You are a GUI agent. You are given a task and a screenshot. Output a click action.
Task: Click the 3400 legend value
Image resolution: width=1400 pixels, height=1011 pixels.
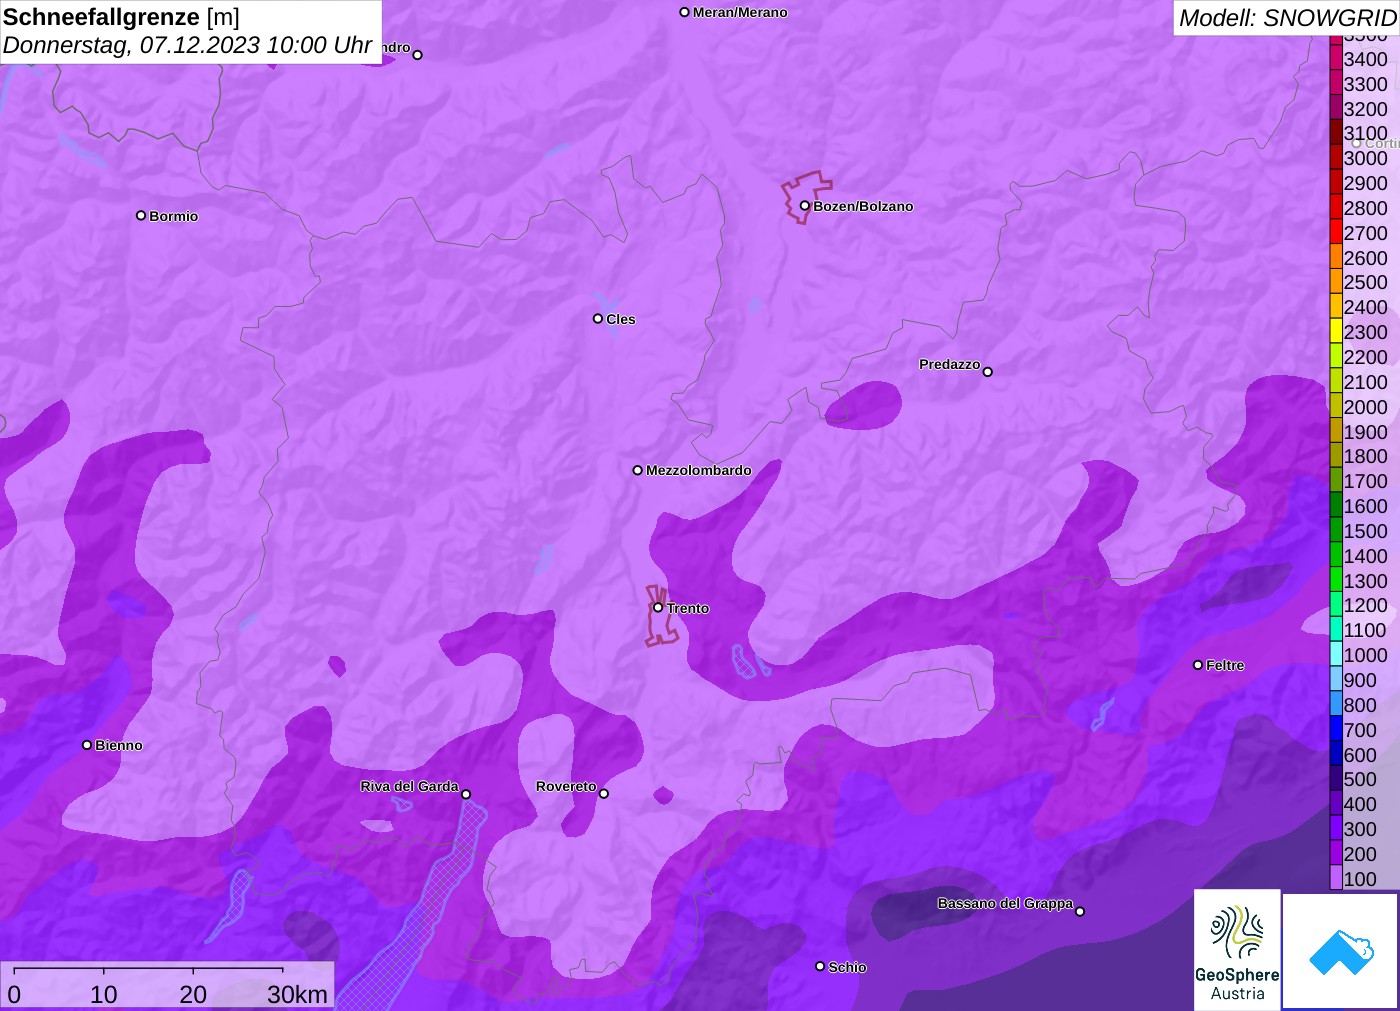(1365, 59)
